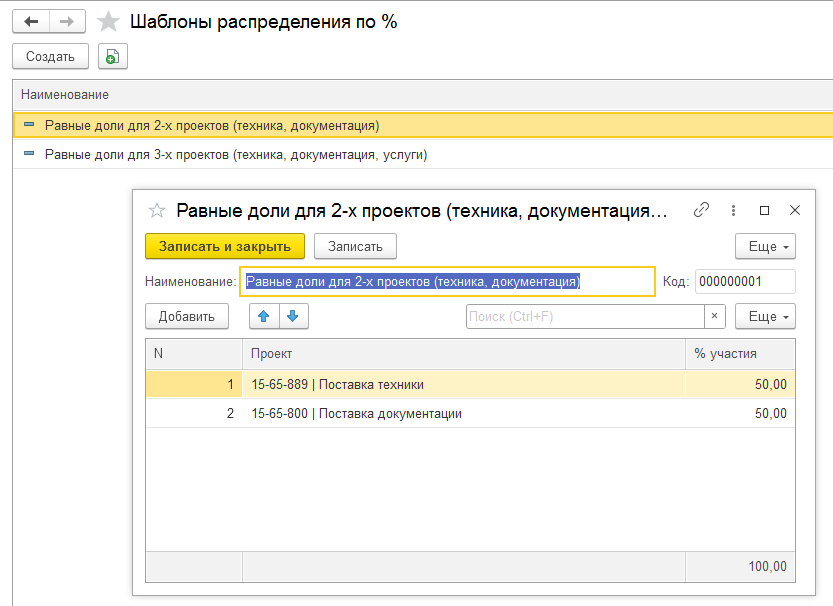Click the forward navigation arrow
Image resolution: width=833 pixels, height=606 pixels.
(67, 21)
